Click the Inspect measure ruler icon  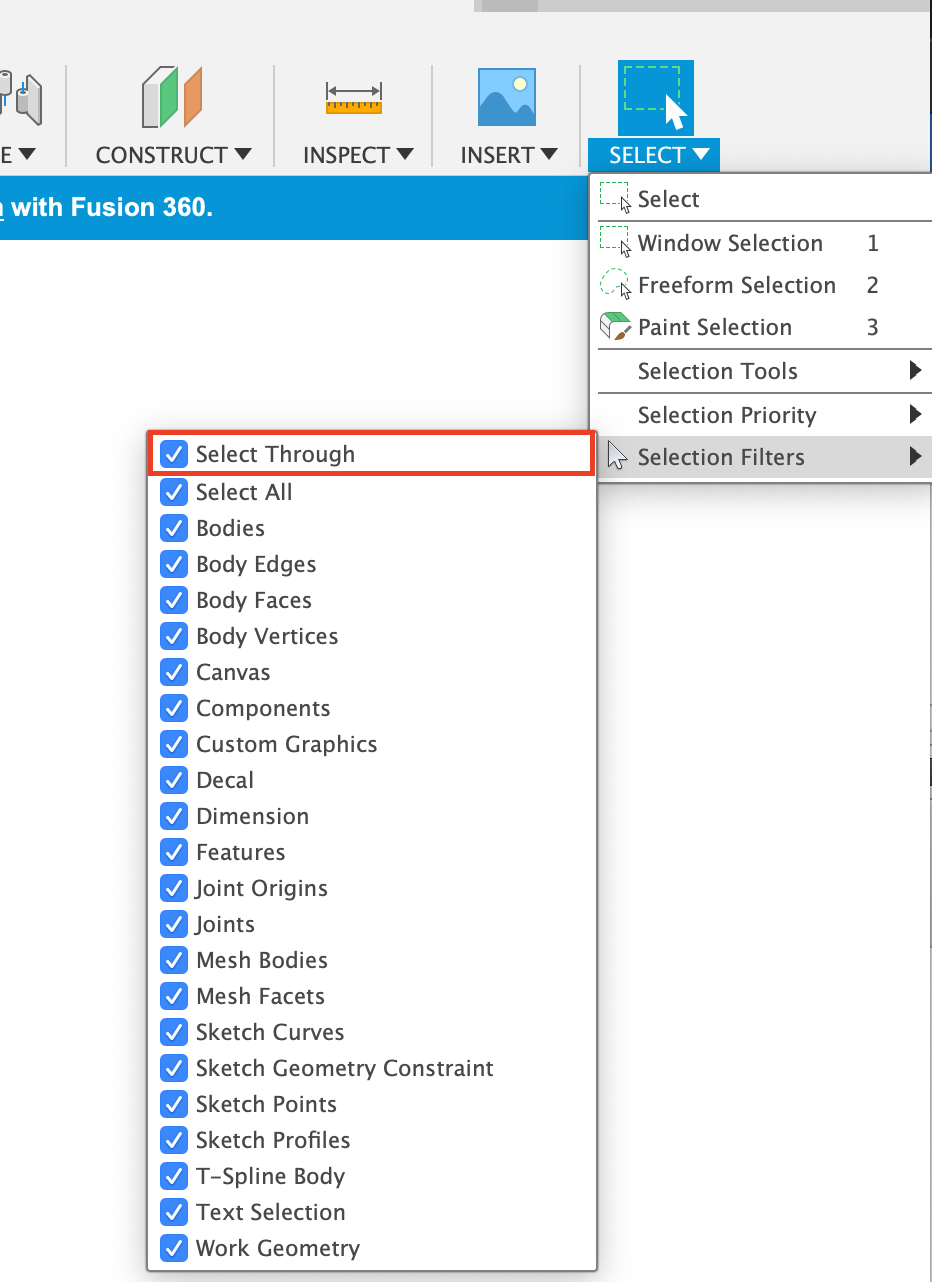coord(354,97)
